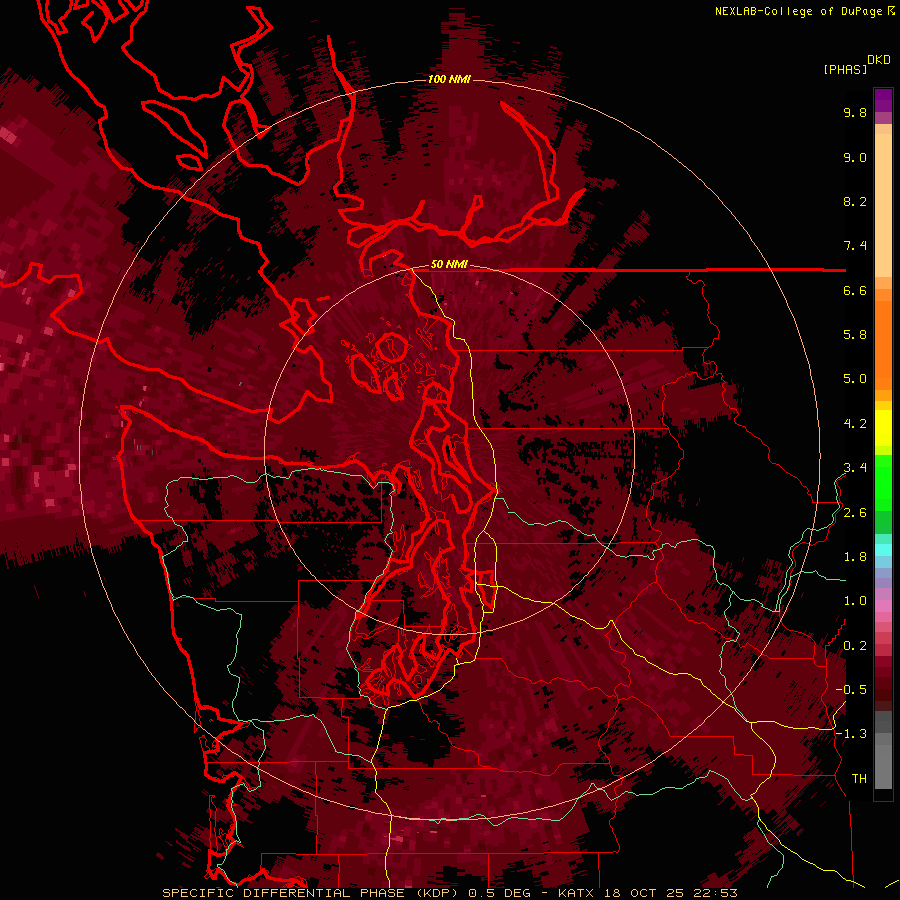Click the 6.6 scale label
The image size is (900, 900).
click(855, 290)
